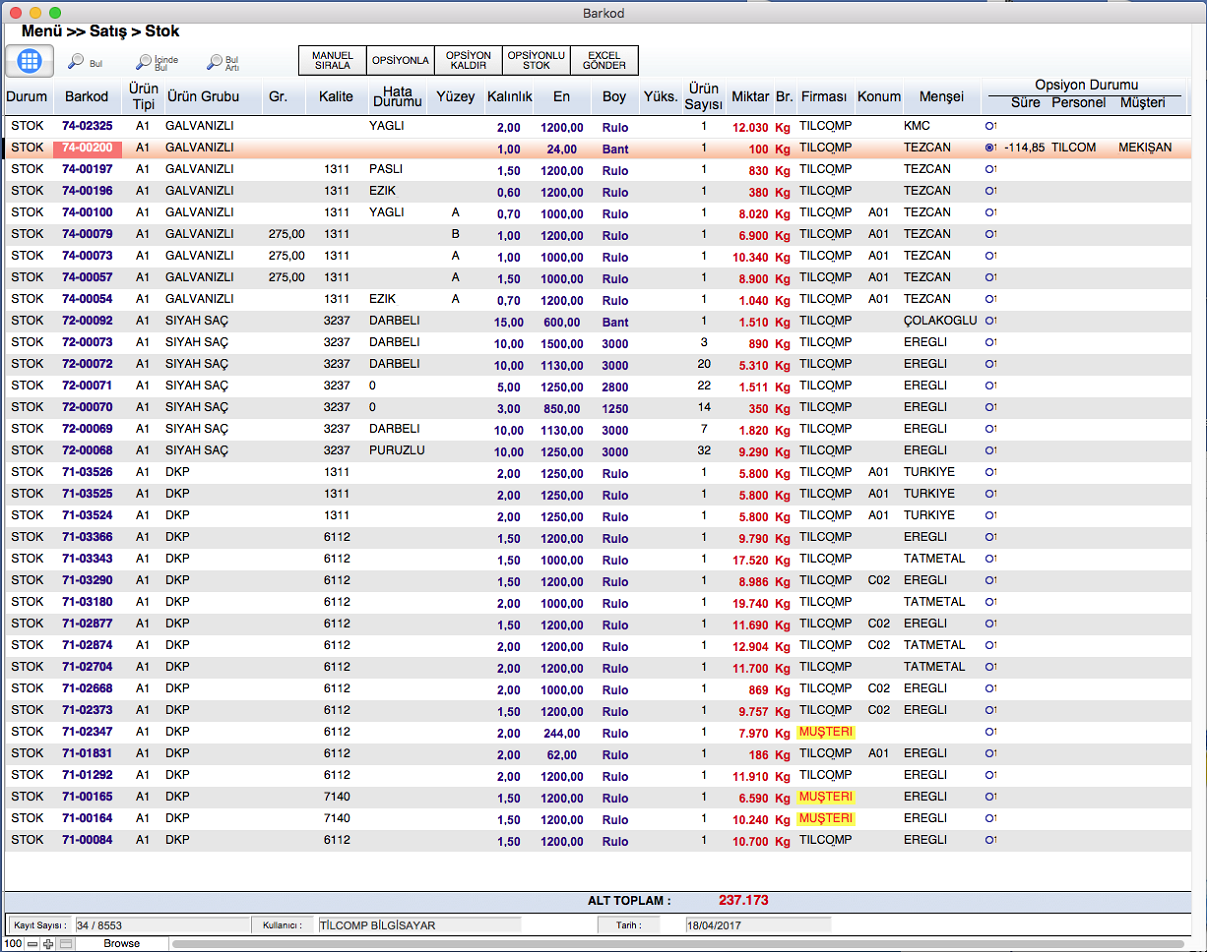Open the Browse mode popup menu
The width and height of the screenshot is (1207, 952).
click(x=121, y=944)
